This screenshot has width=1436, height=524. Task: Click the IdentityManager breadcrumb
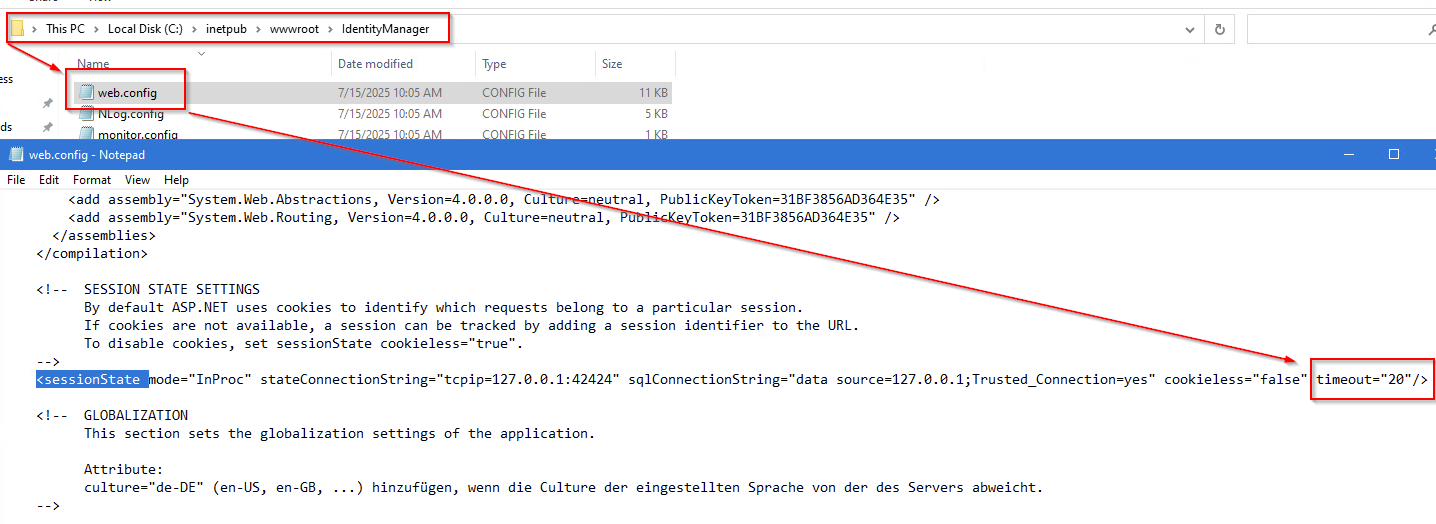tap(385, 29)
